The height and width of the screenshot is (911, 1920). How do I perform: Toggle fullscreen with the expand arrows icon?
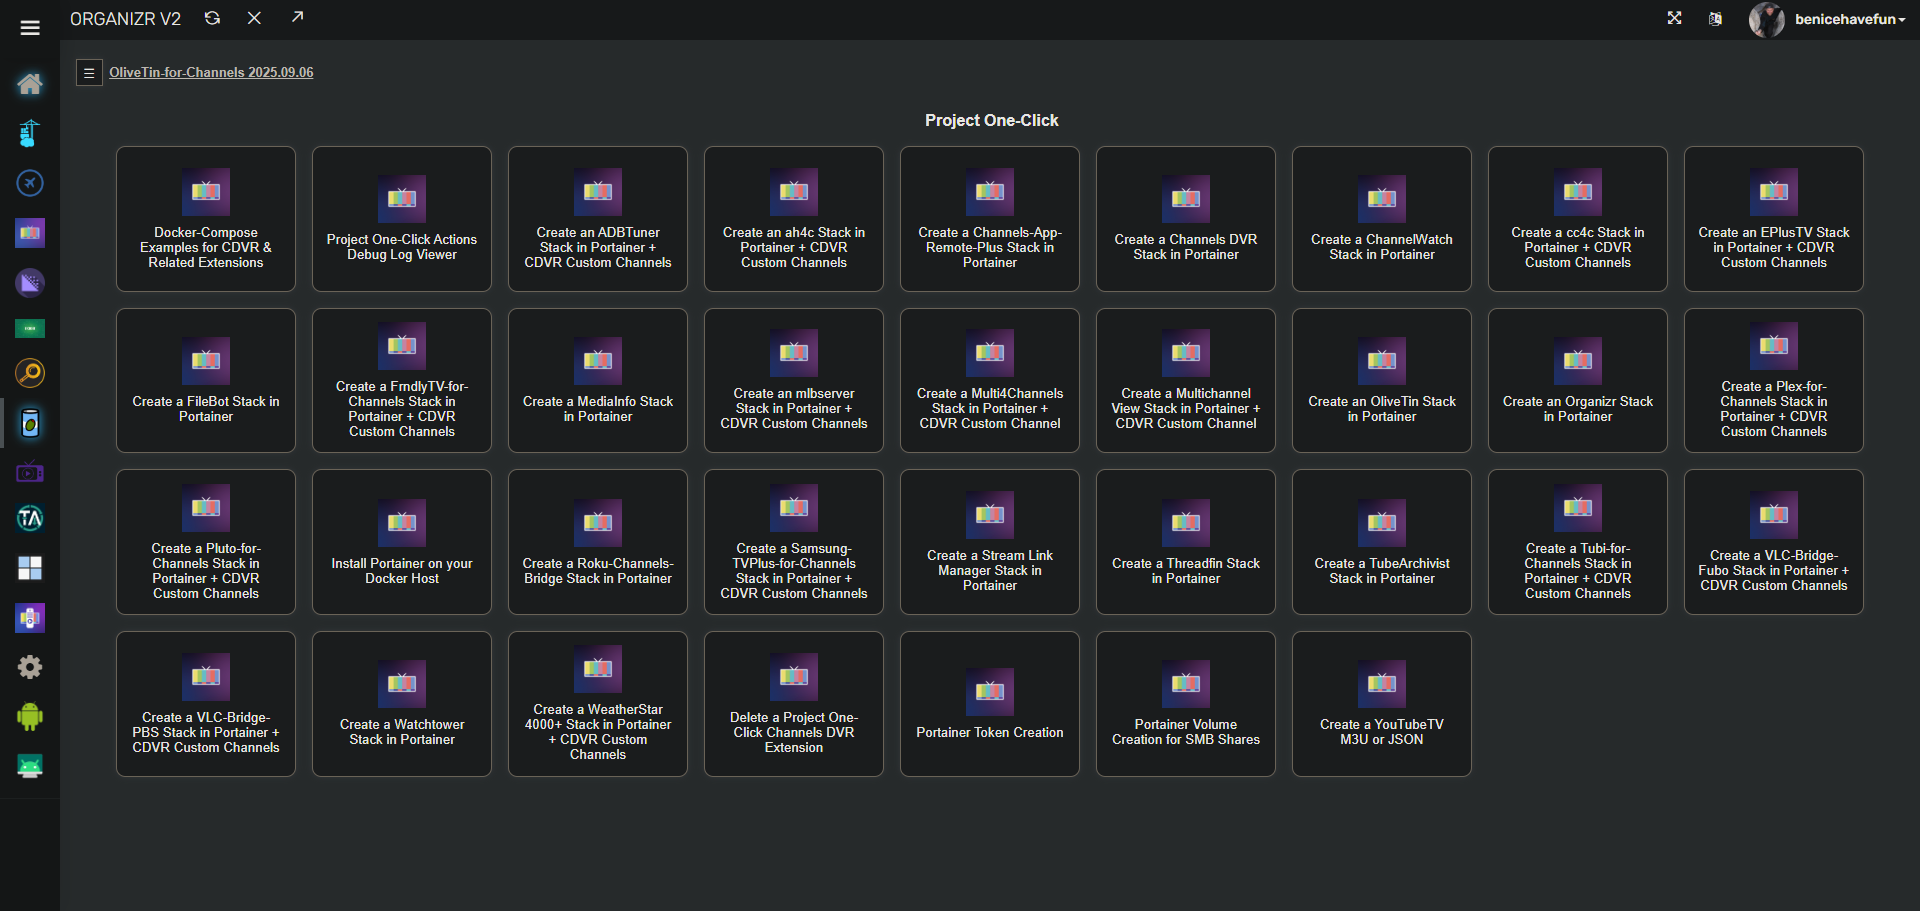coord(1674,18)
